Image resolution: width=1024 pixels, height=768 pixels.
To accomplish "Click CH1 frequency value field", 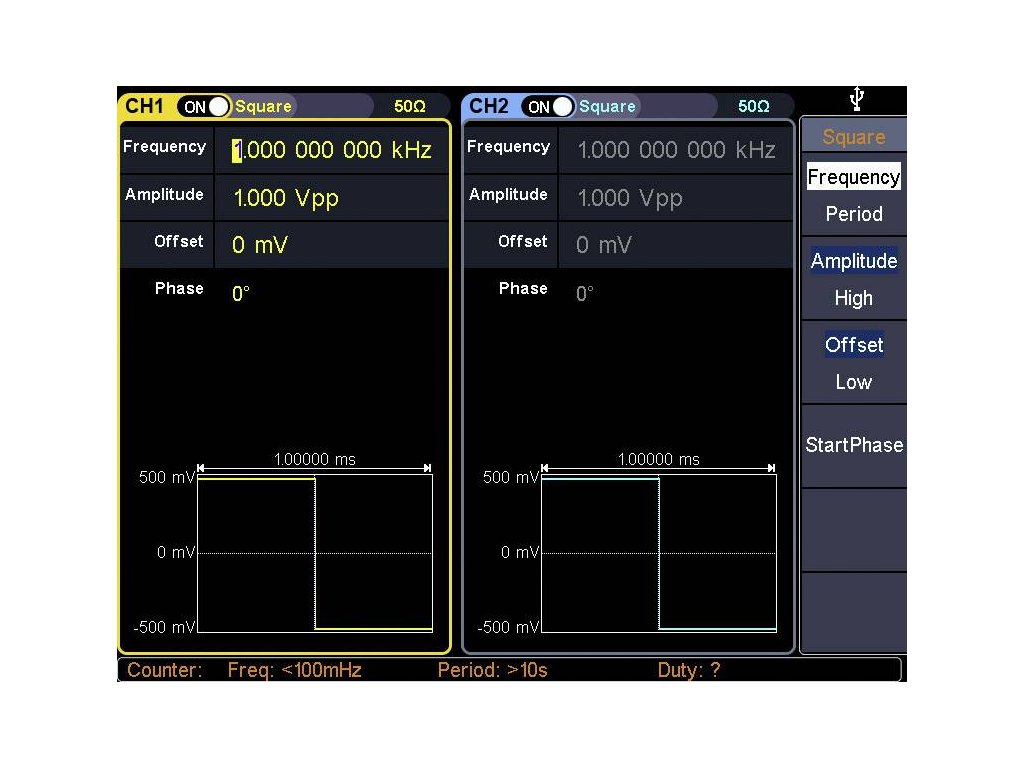I will click(x=332, y=150).
